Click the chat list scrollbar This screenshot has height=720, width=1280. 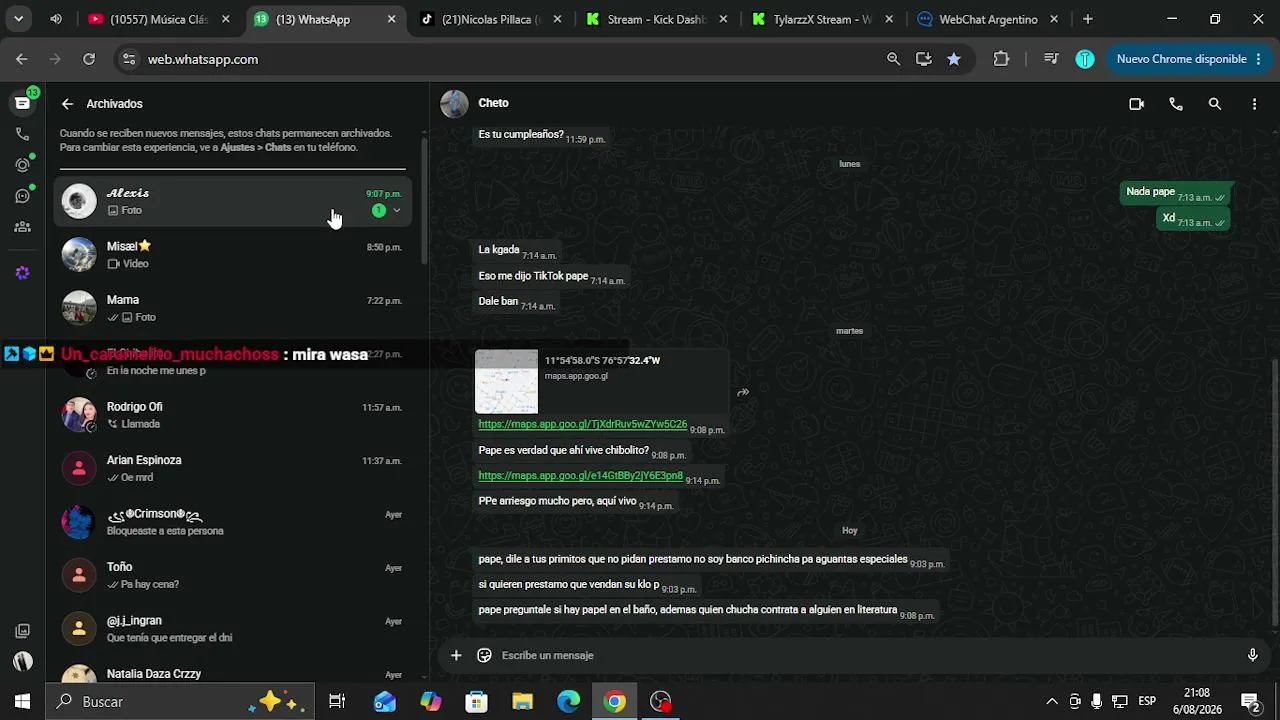pyautogui.click(x=424, y=200)
